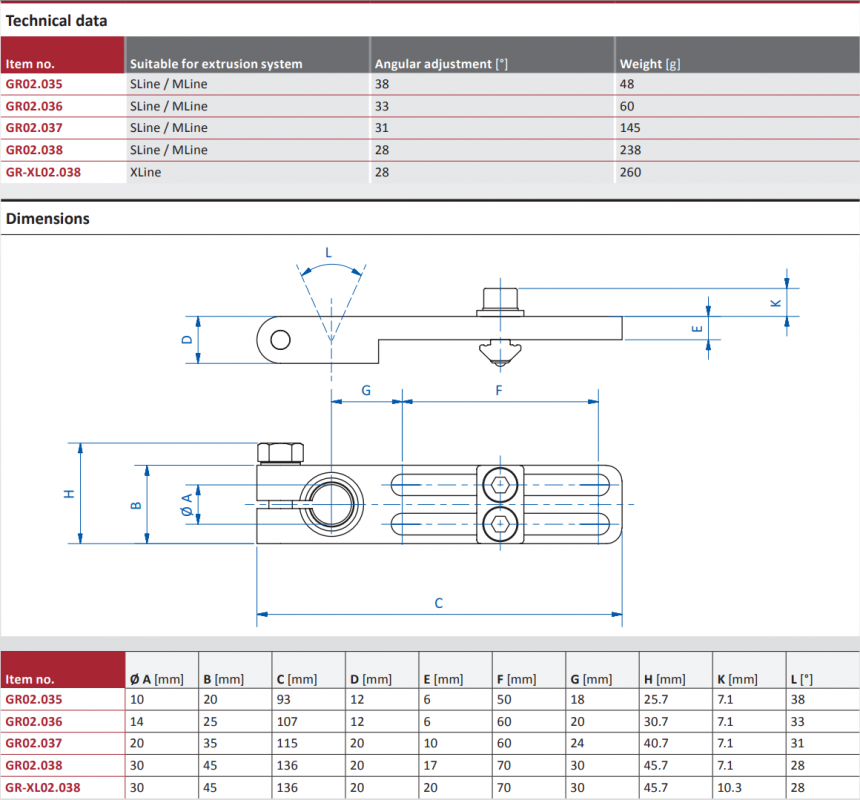This screenshot has width=860, height=800.
Task: Select the dimension label "B" in the drawing
Action: point(136,506)
